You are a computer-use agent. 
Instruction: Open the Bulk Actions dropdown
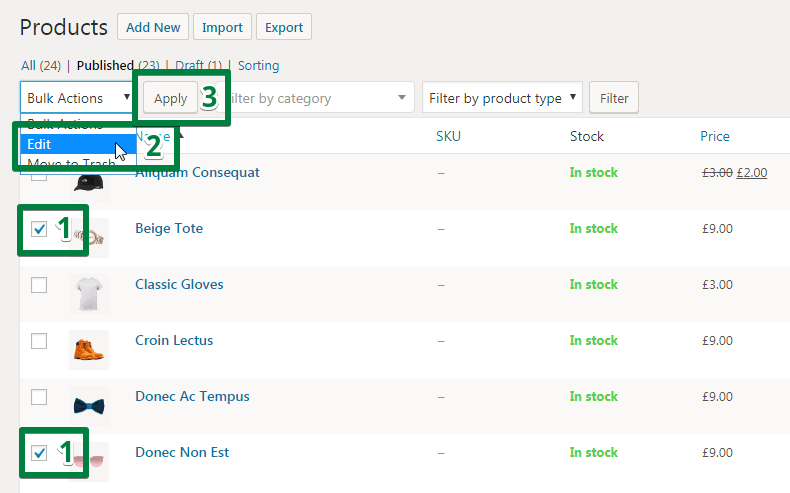(x=77, y=98)
